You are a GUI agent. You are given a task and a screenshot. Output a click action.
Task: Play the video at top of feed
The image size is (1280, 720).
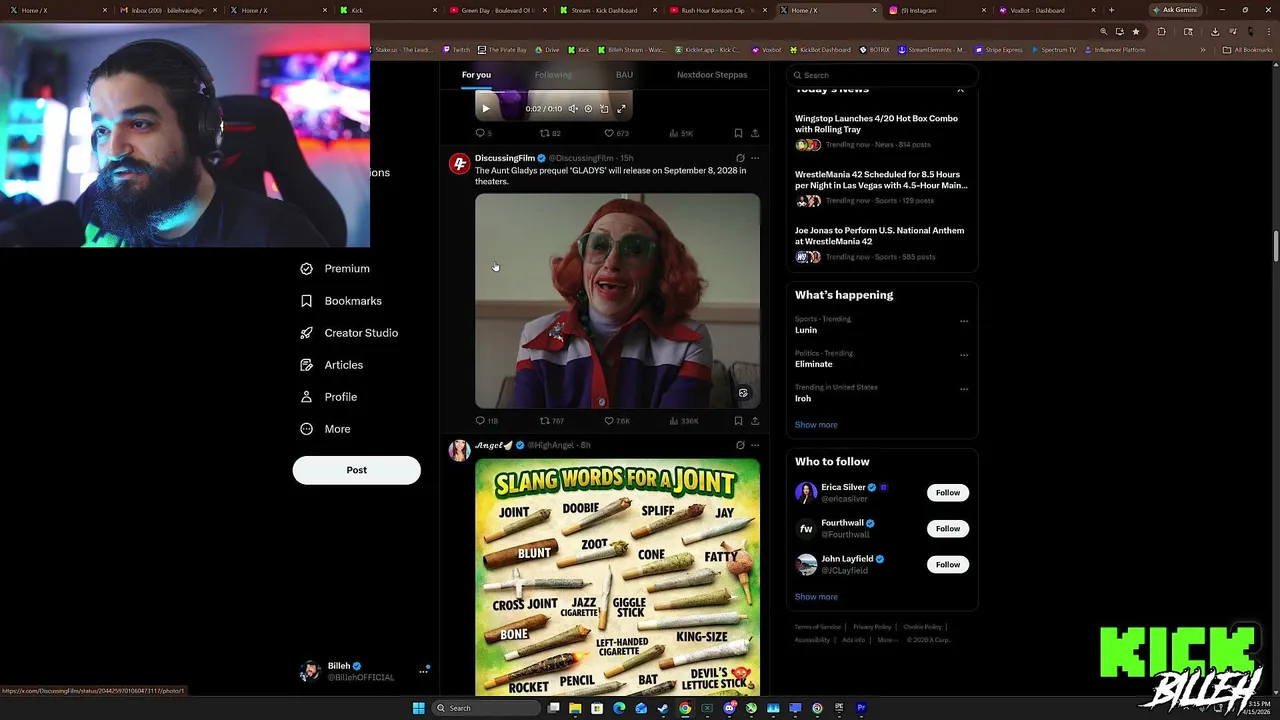(486, 109)
